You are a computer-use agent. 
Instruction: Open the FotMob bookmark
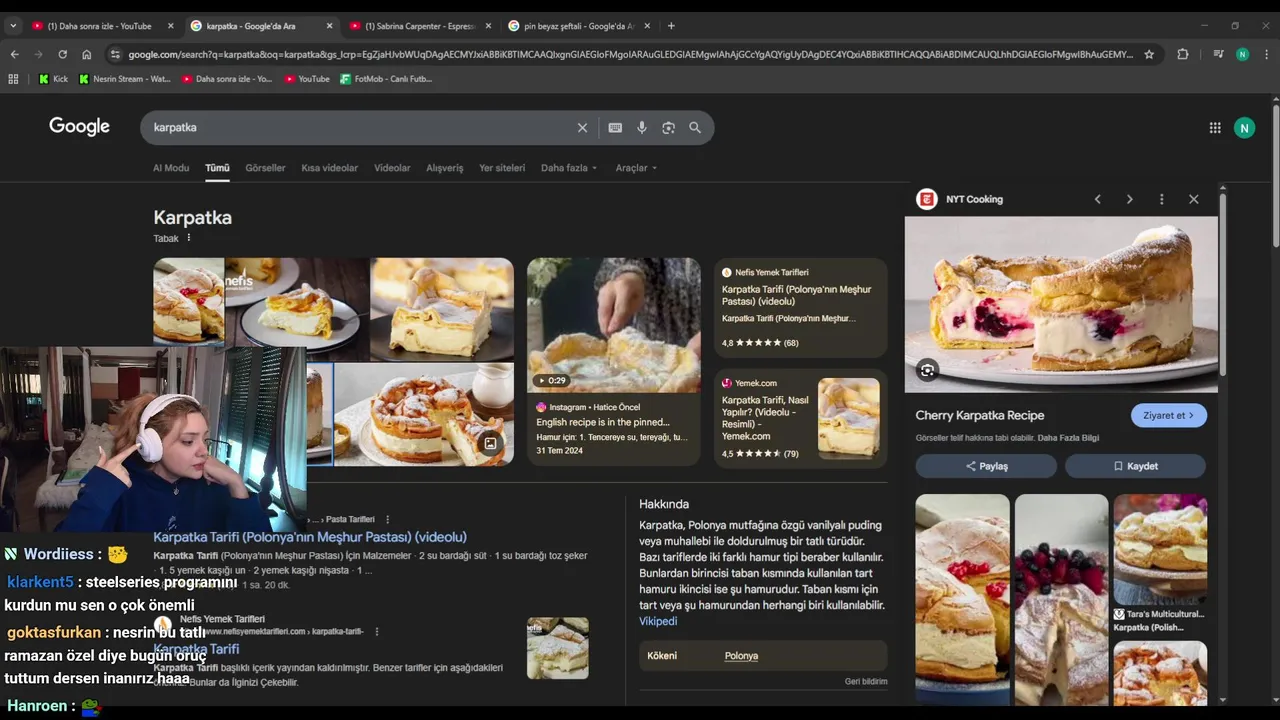coord(386,78)
